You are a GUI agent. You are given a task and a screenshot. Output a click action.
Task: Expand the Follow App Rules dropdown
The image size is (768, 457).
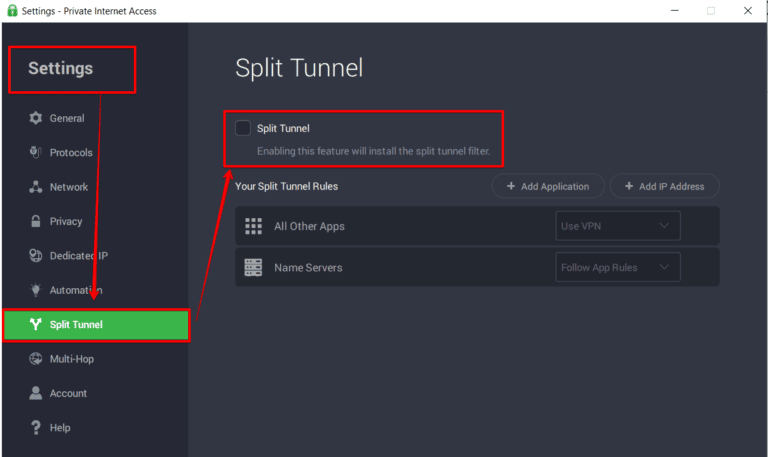[x=617, y=267]
